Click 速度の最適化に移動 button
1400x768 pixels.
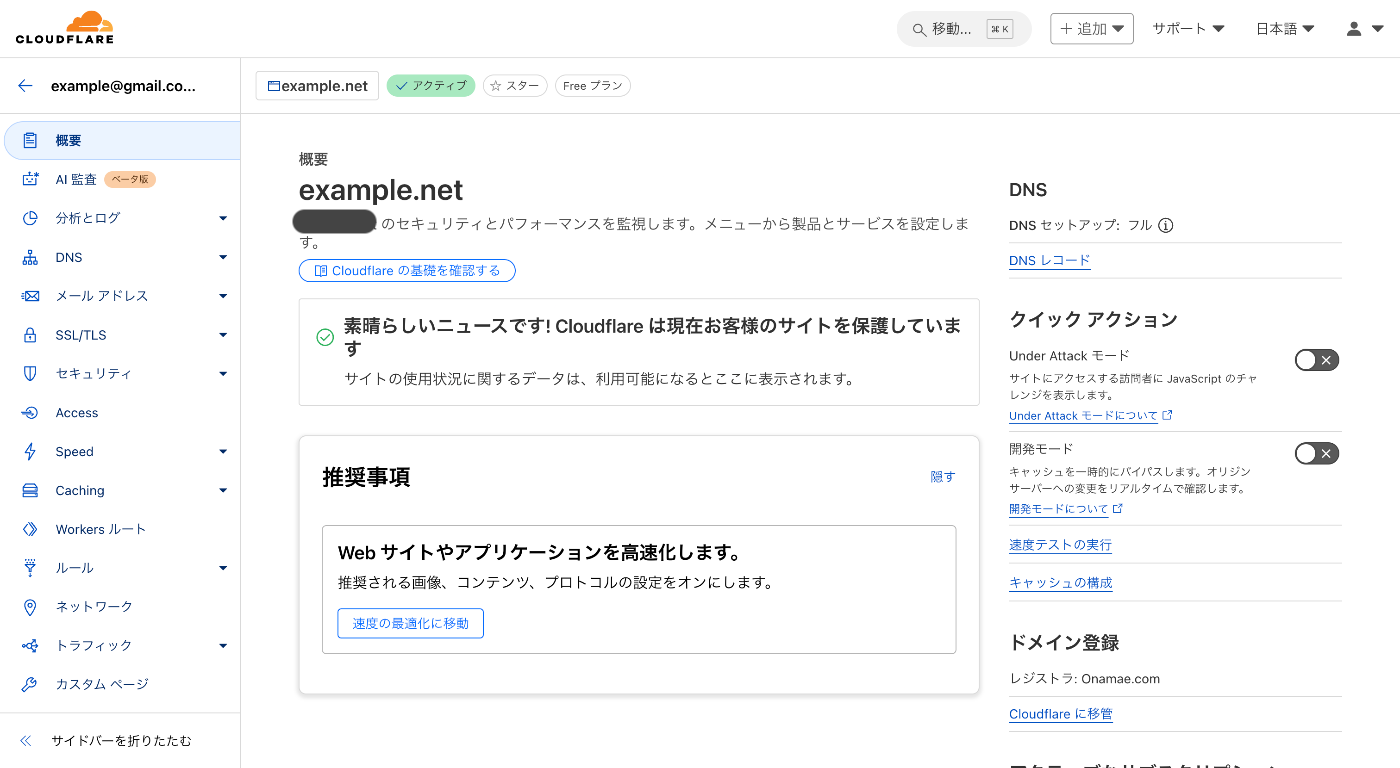410,623
